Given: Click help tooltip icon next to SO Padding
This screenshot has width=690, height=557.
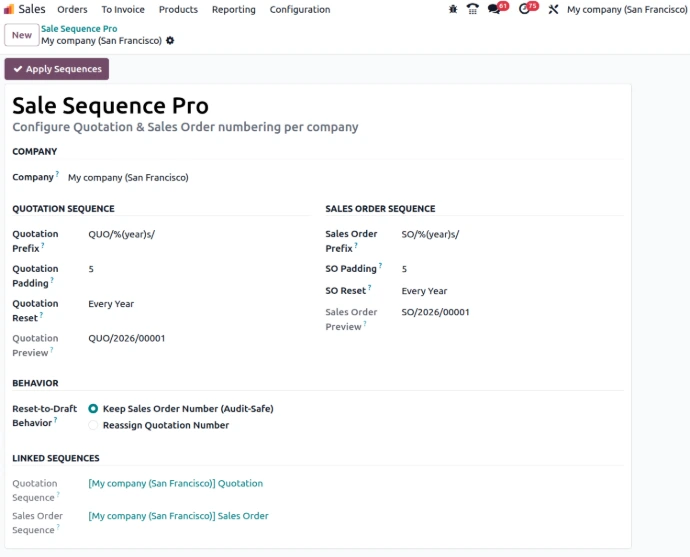Looking at the screenshot, I should coord(381,267).
